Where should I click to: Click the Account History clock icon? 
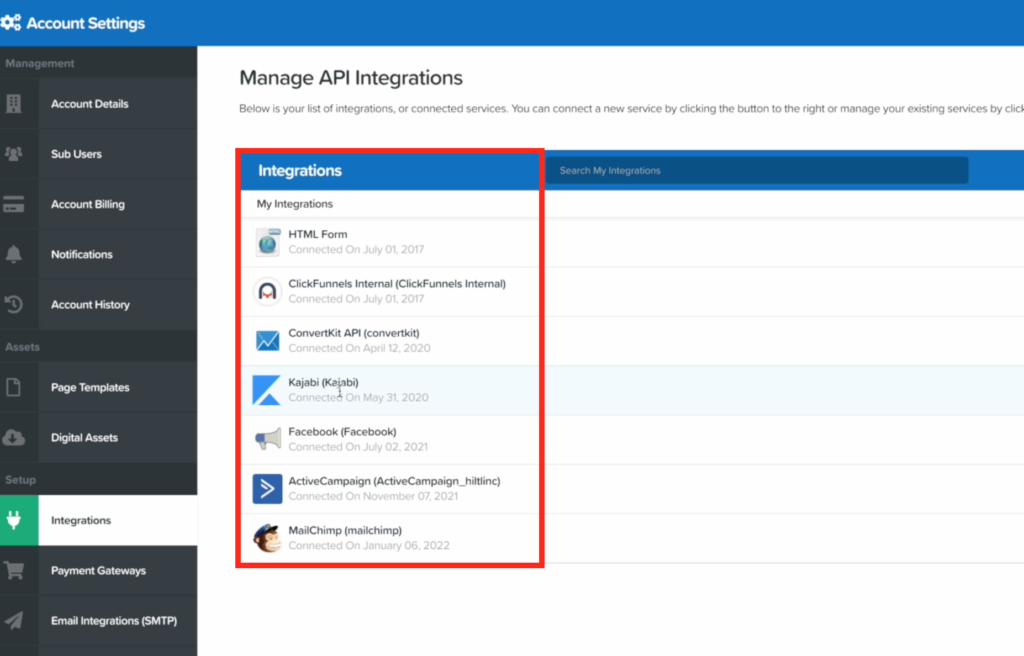[14, 304]
